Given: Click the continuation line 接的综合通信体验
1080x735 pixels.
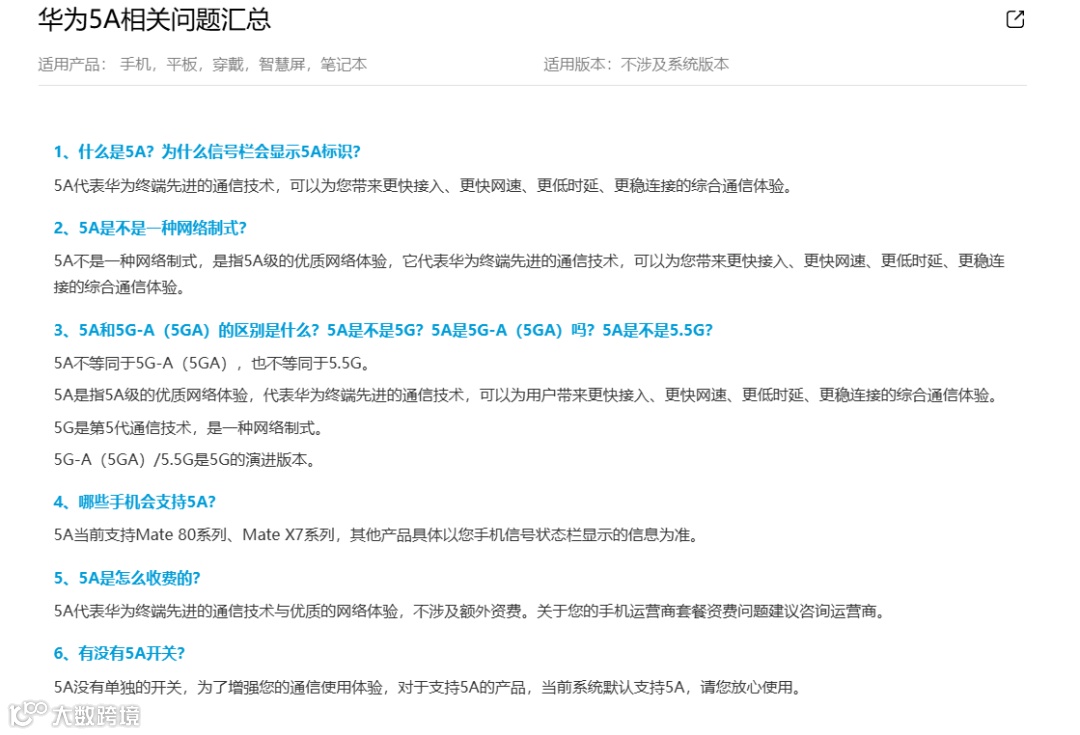Looking at the screenshot, I should [120, 287].
